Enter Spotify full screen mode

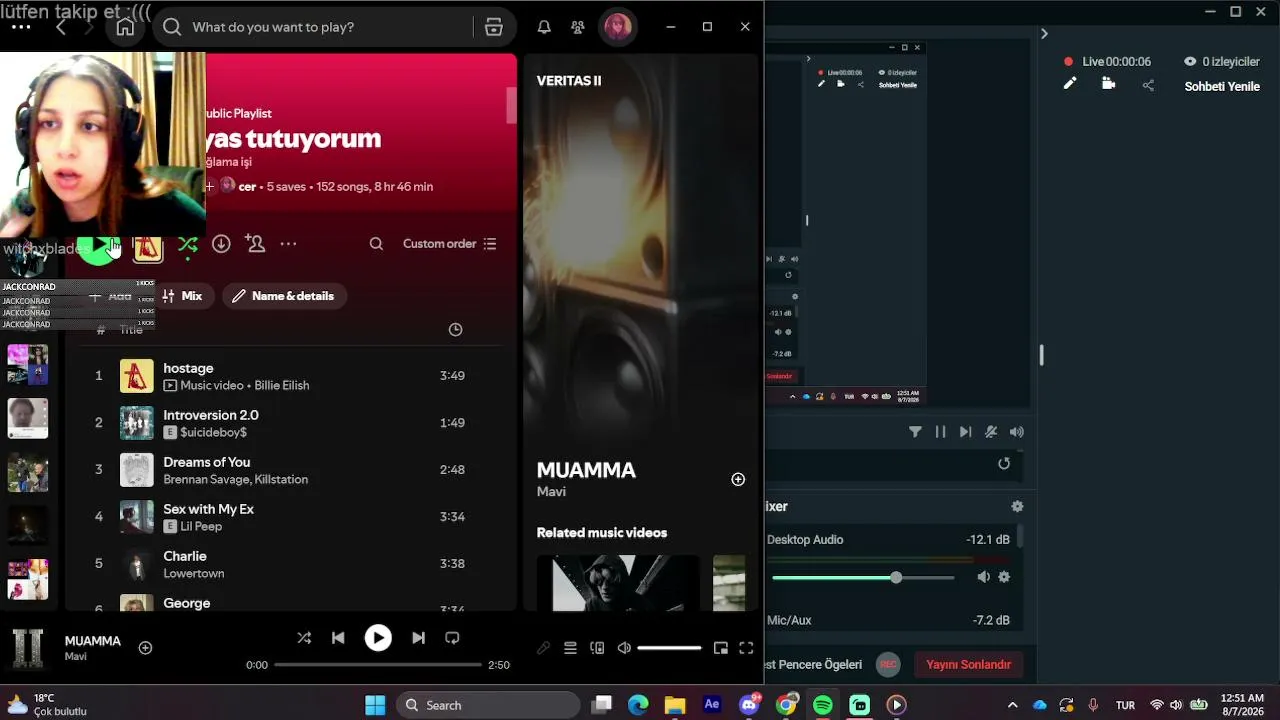click(x=746, y=648)
